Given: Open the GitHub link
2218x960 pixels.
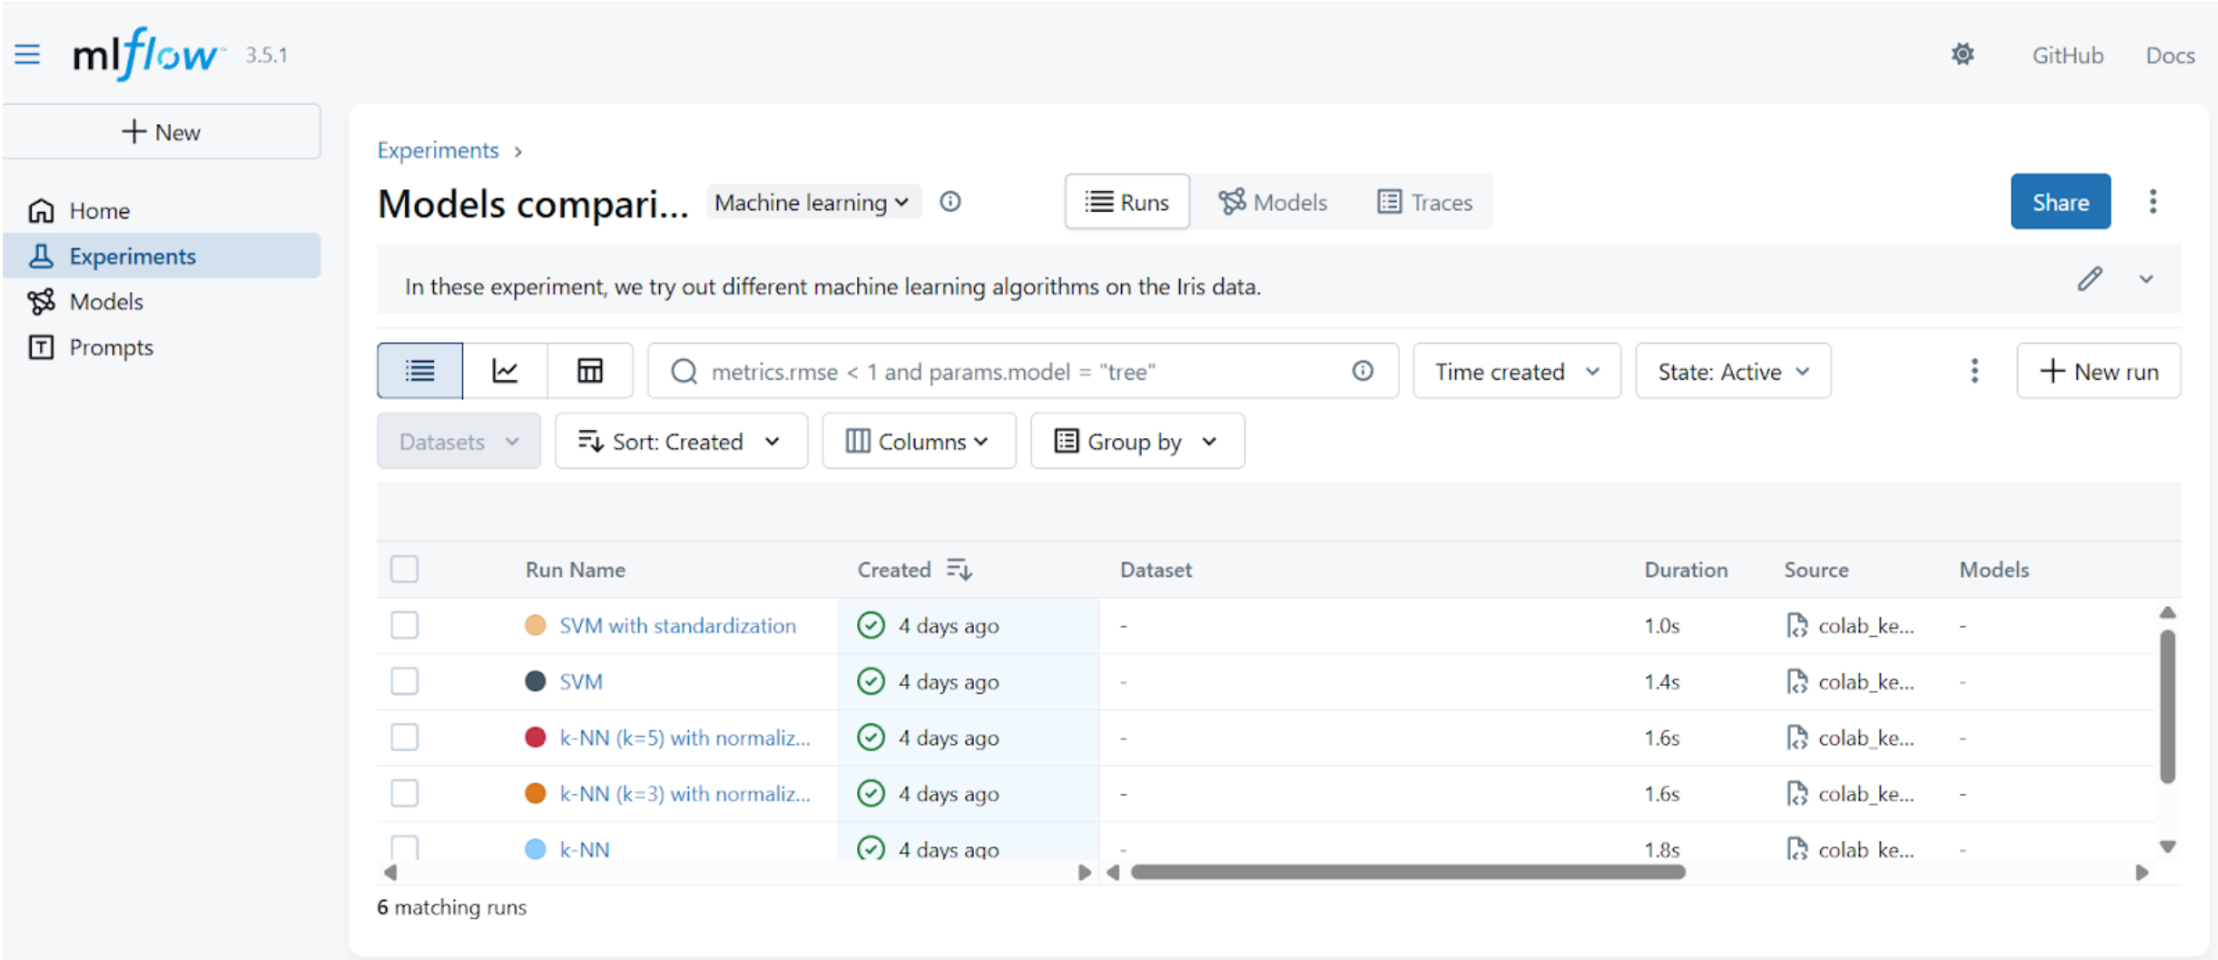Looking at the screenshot, I should [x=2068, y=55].
